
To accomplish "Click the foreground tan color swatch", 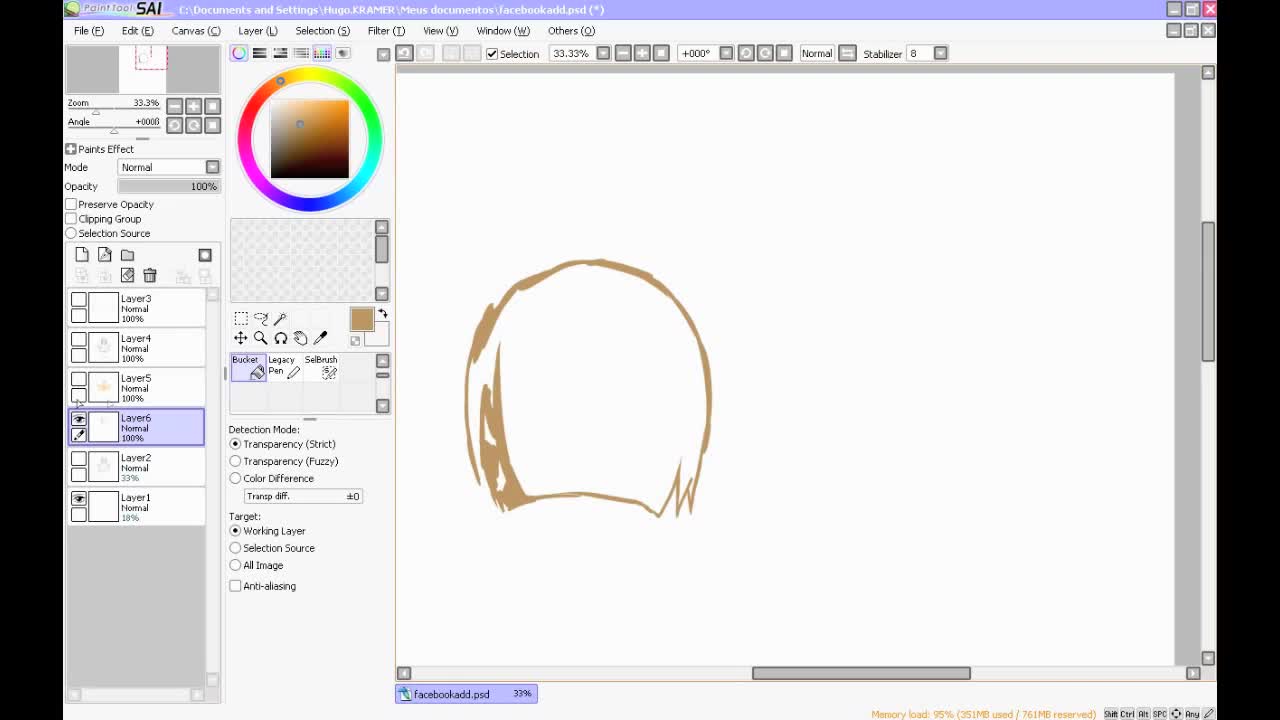I will click(361, 319).
